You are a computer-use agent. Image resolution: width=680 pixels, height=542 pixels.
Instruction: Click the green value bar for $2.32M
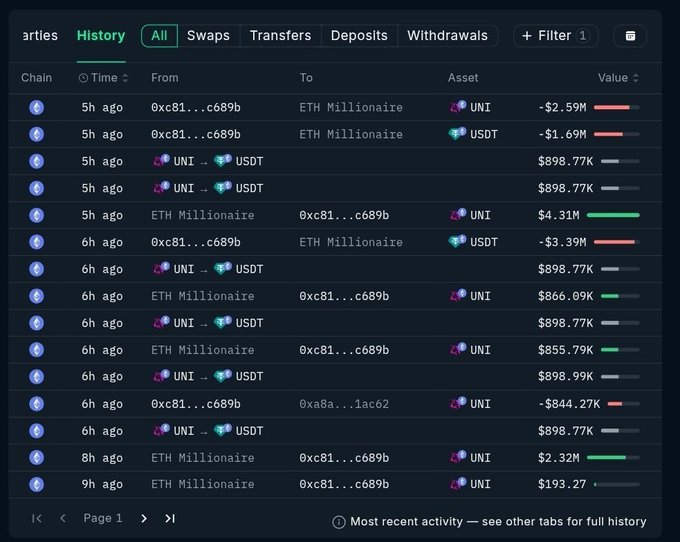click(613, 458)
